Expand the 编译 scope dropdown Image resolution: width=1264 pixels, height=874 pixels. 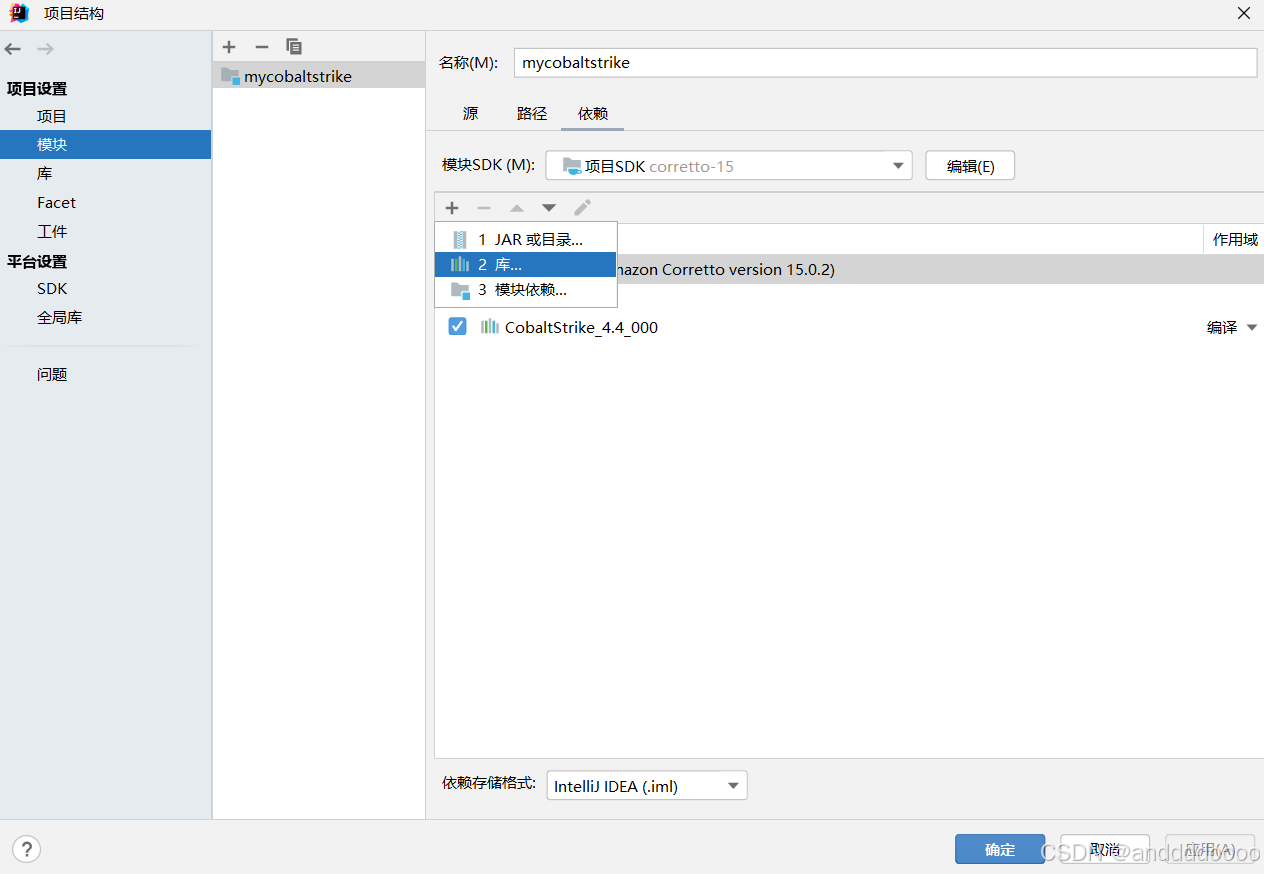click(1252, 328)
